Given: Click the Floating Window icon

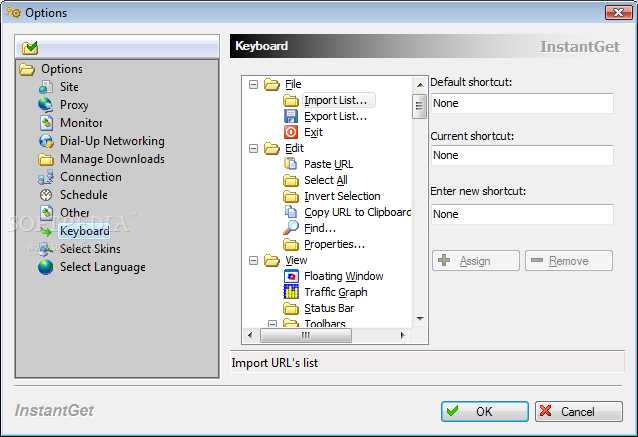Looking at the screenshot, I should tap(291, 276).
